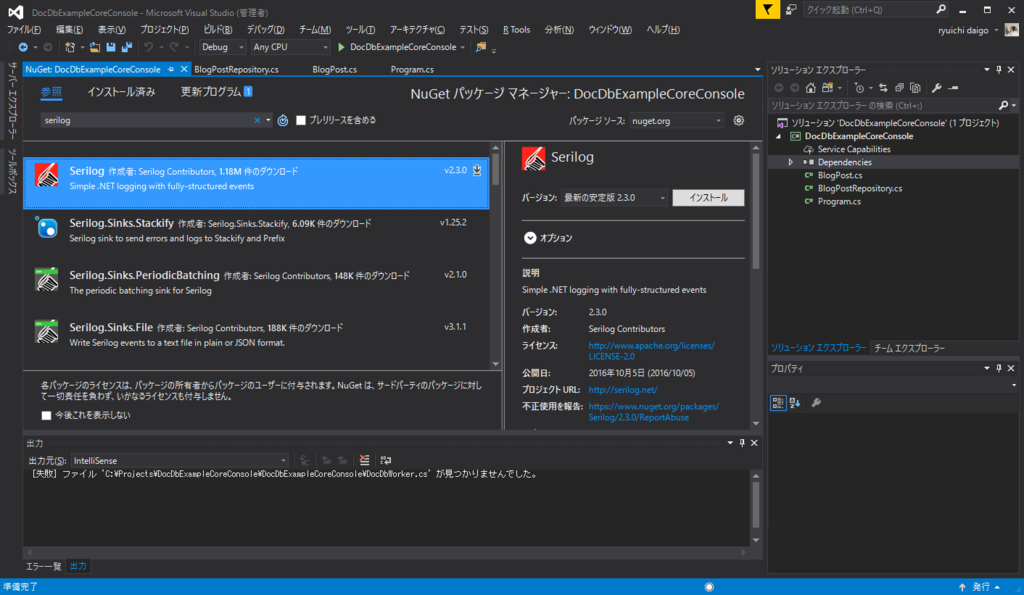Click the Home icon in Solution Explorer
This screenshot has height=595, width=1024.
810,88
